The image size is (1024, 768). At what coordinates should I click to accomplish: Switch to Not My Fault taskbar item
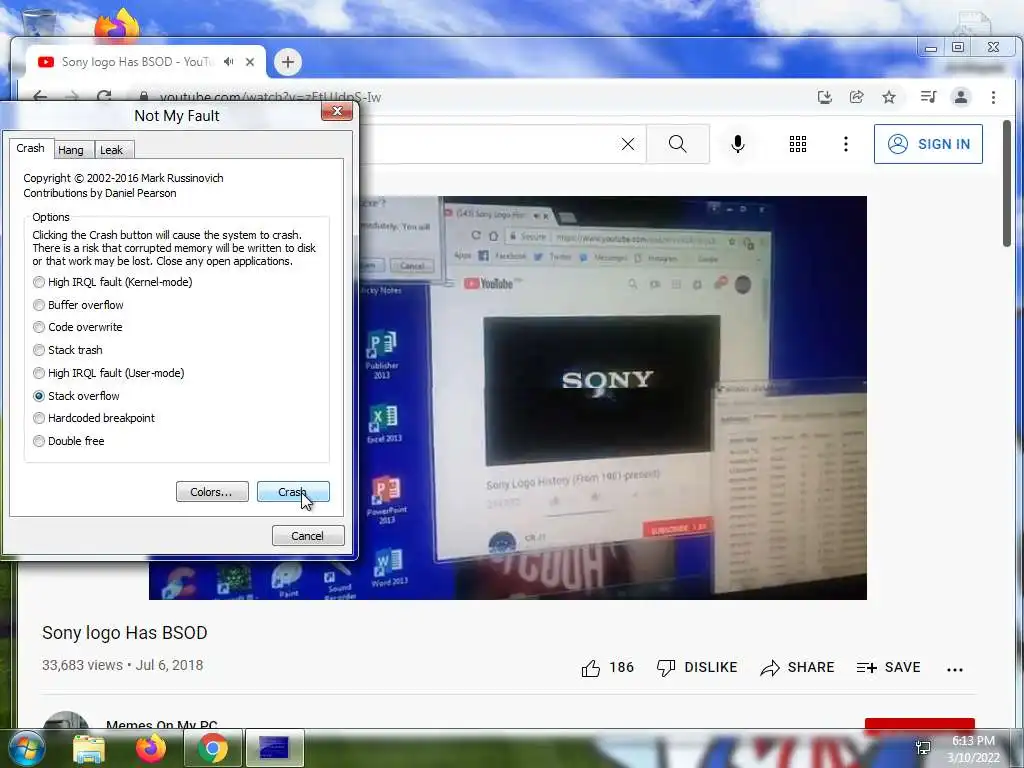tap(274, 748)
